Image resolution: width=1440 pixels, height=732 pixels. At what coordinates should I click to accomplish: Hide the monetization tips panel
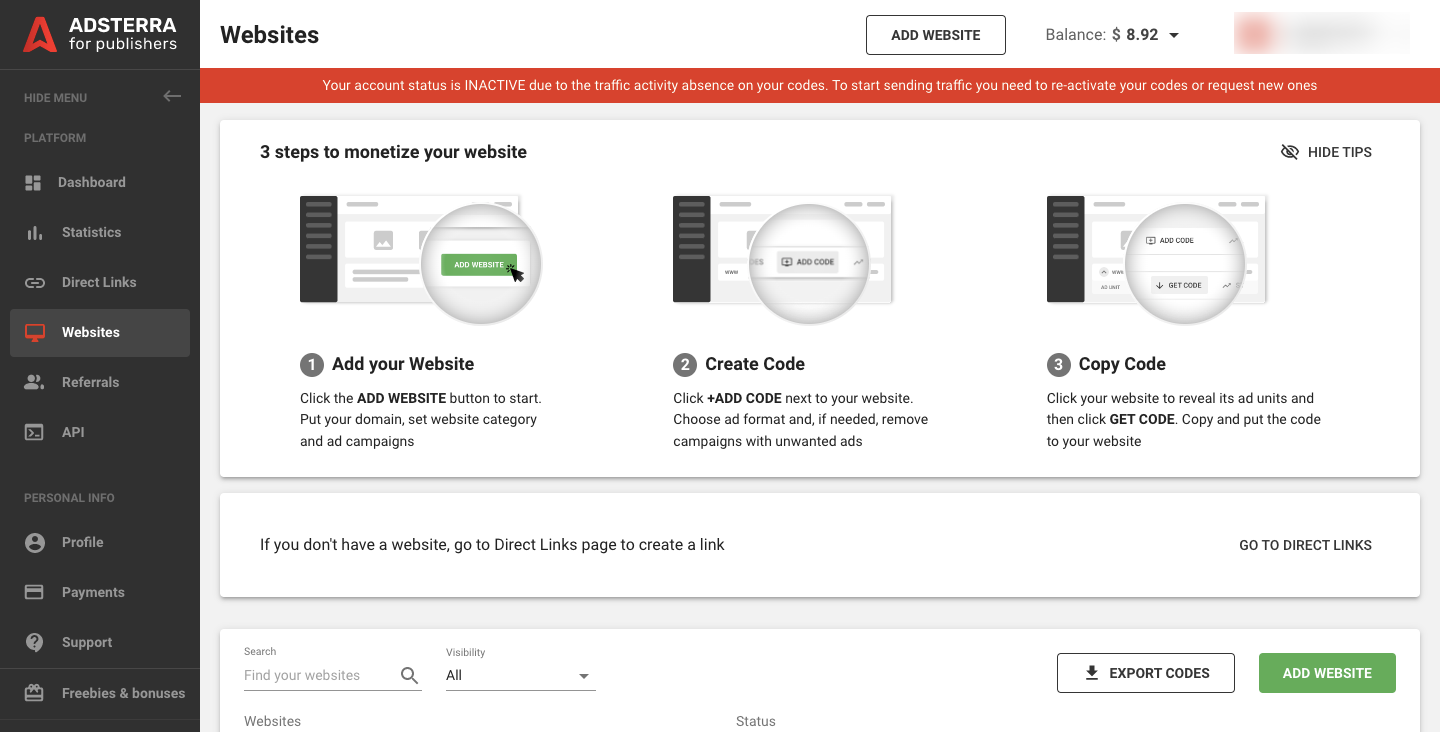(1327, 152)
